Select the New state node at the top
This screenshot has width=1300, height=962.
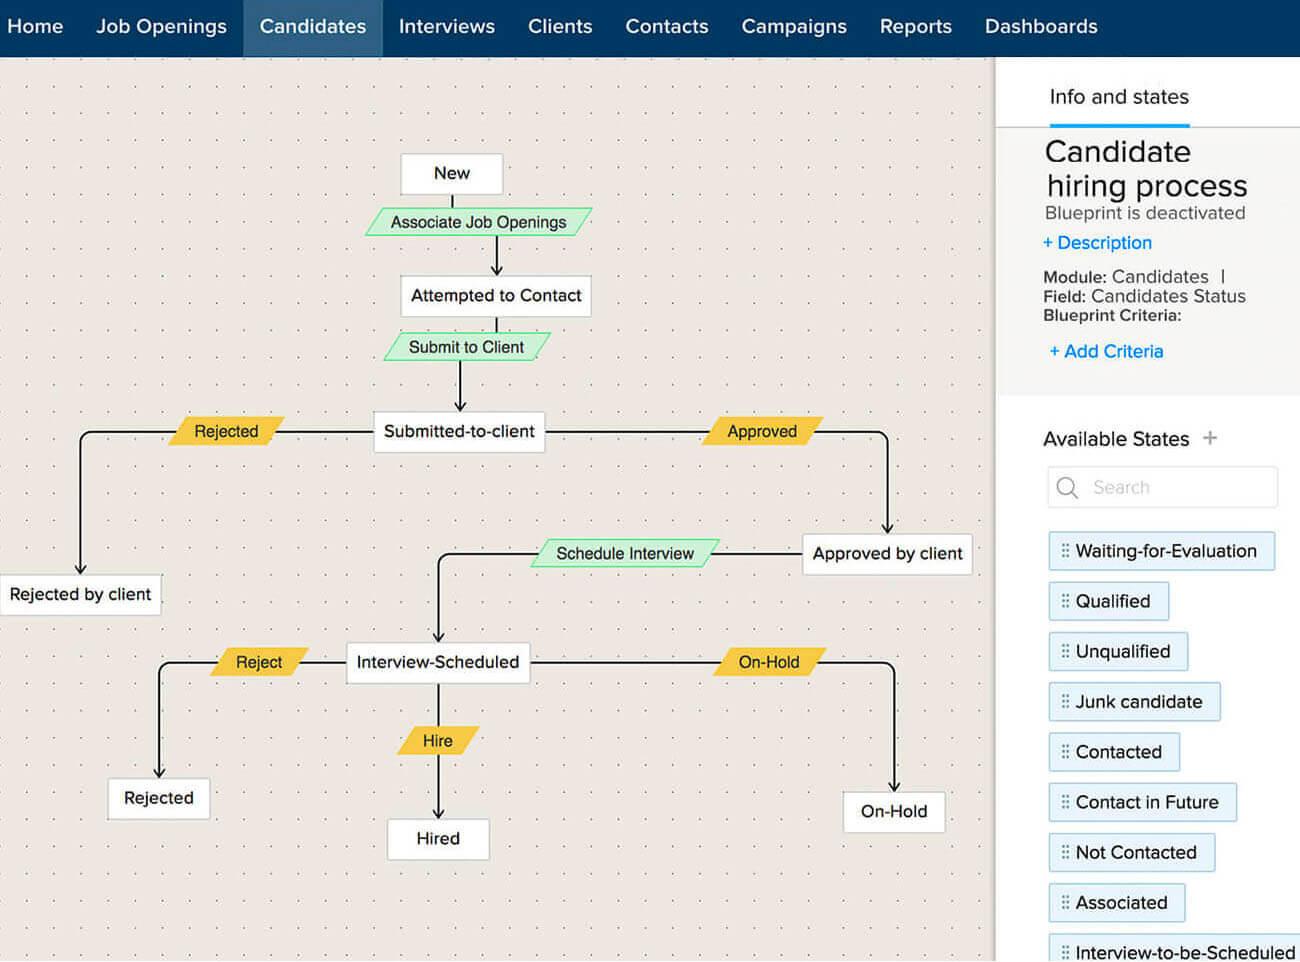pos(451,173)
